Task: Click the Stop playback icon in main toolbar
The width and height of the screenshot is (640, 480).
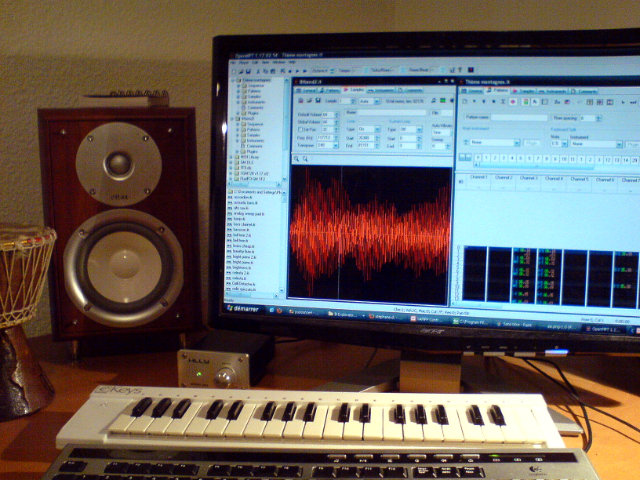Action: [x=290, y=71]
